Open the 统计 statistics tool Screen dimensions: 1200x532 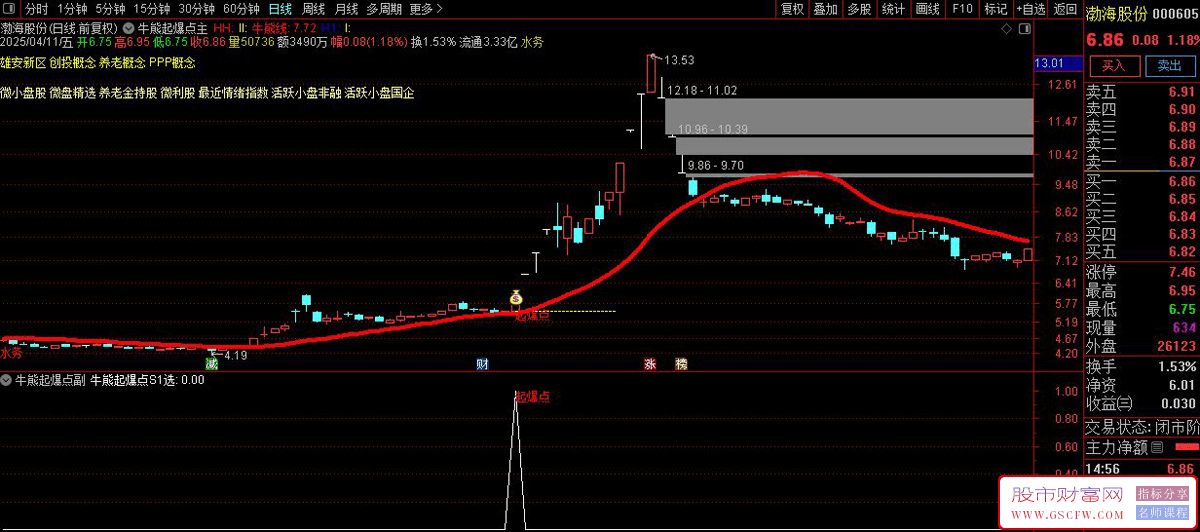[x=893, y=8]
